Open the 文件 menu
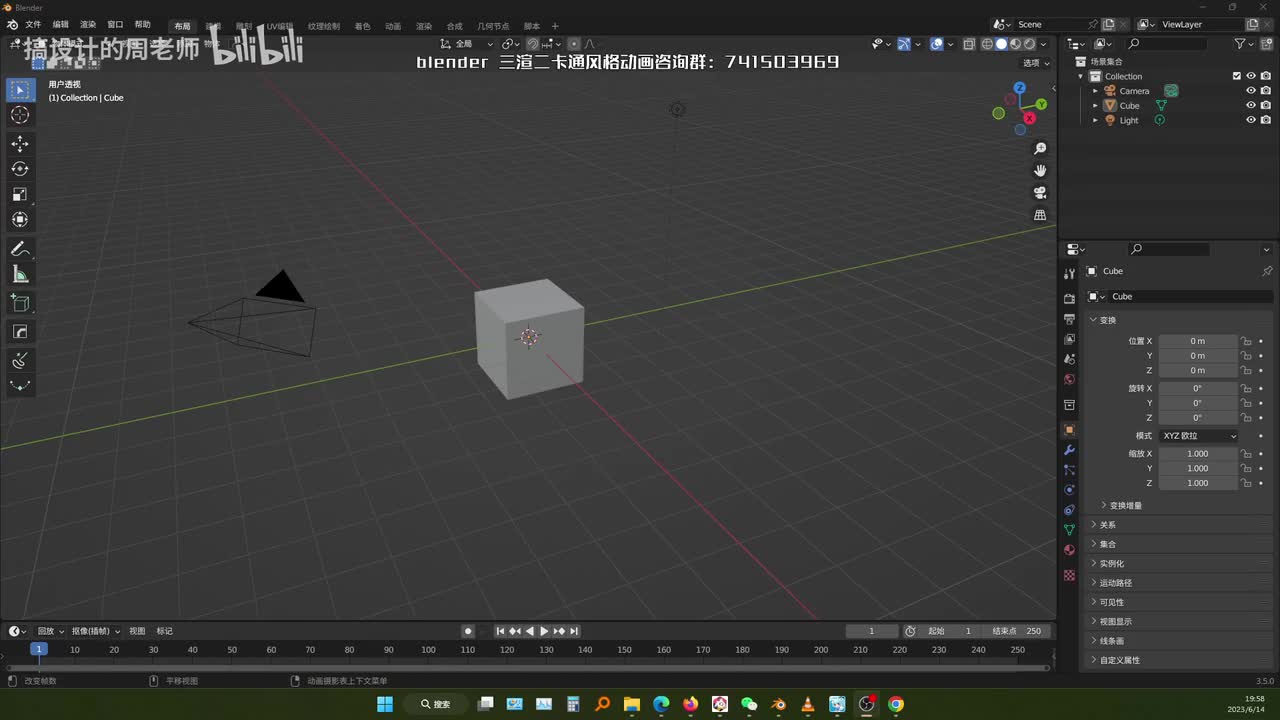 click(33, 25)
